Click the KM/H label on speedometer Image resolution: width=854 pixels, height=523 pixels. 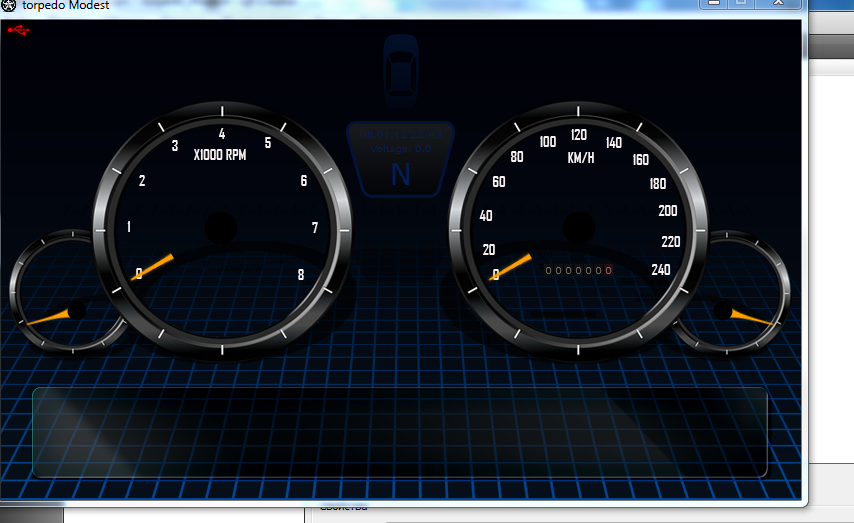click(581, 158)
